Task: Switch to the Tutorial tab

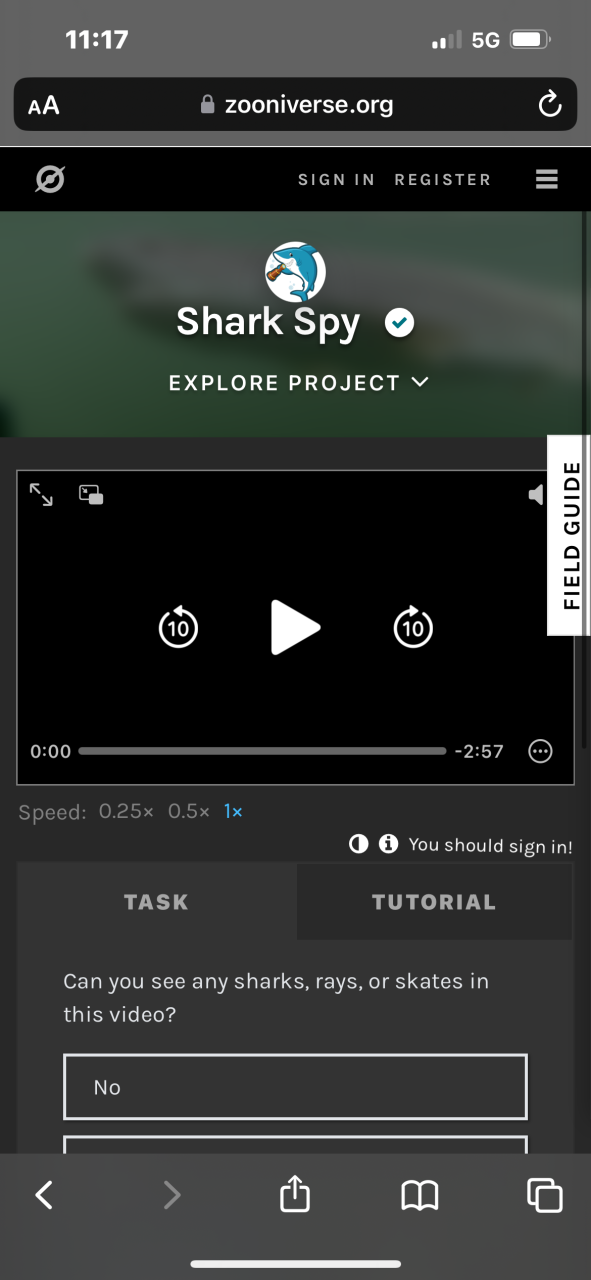Action: tap(434, 902)
